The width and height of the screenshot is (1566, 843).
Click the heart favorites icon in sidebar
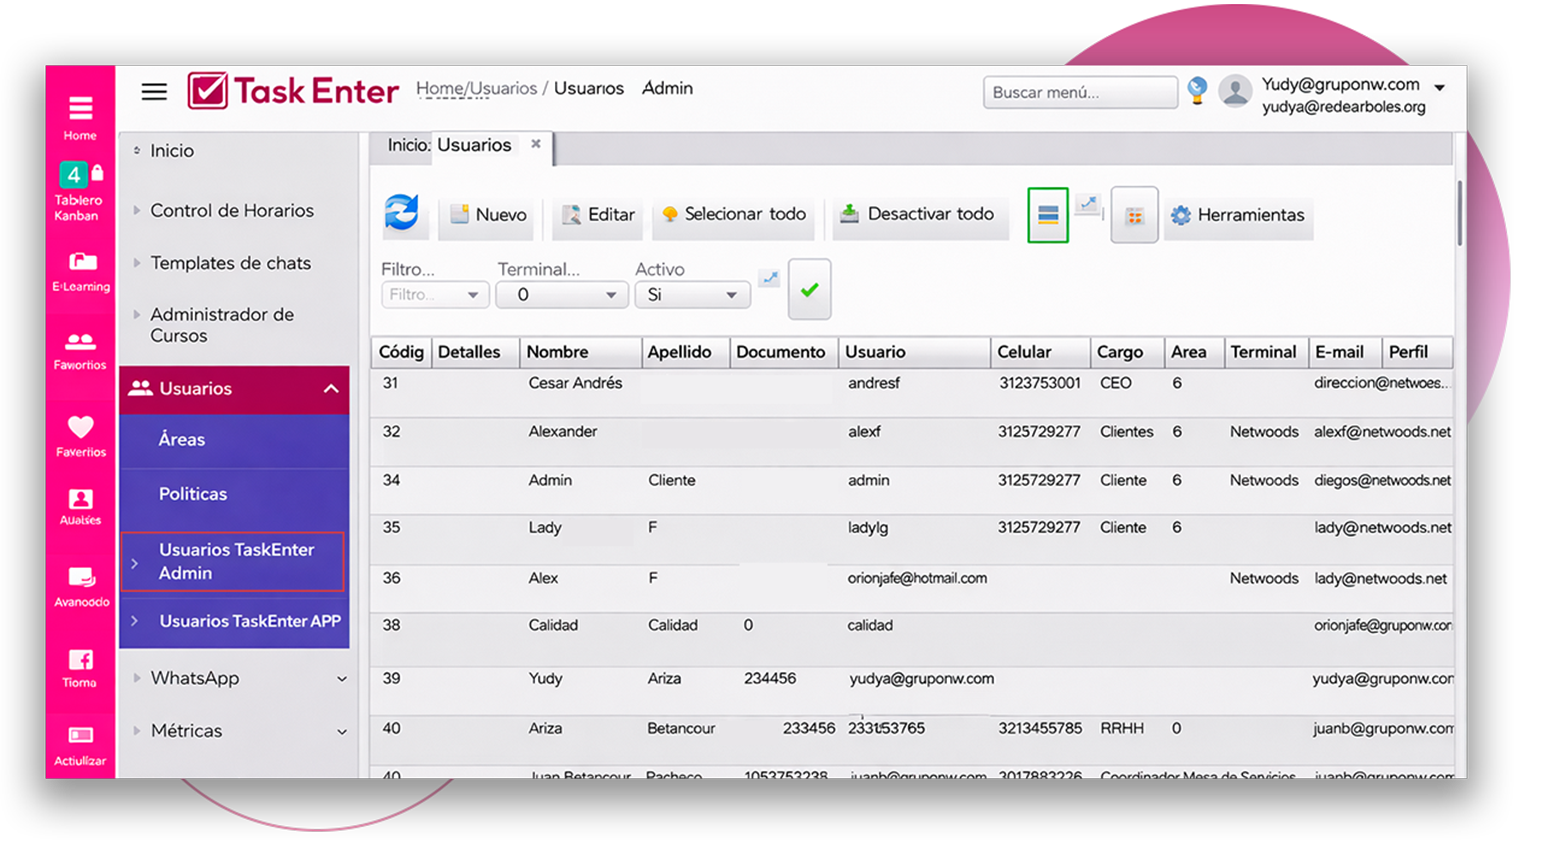coord(81,435)
